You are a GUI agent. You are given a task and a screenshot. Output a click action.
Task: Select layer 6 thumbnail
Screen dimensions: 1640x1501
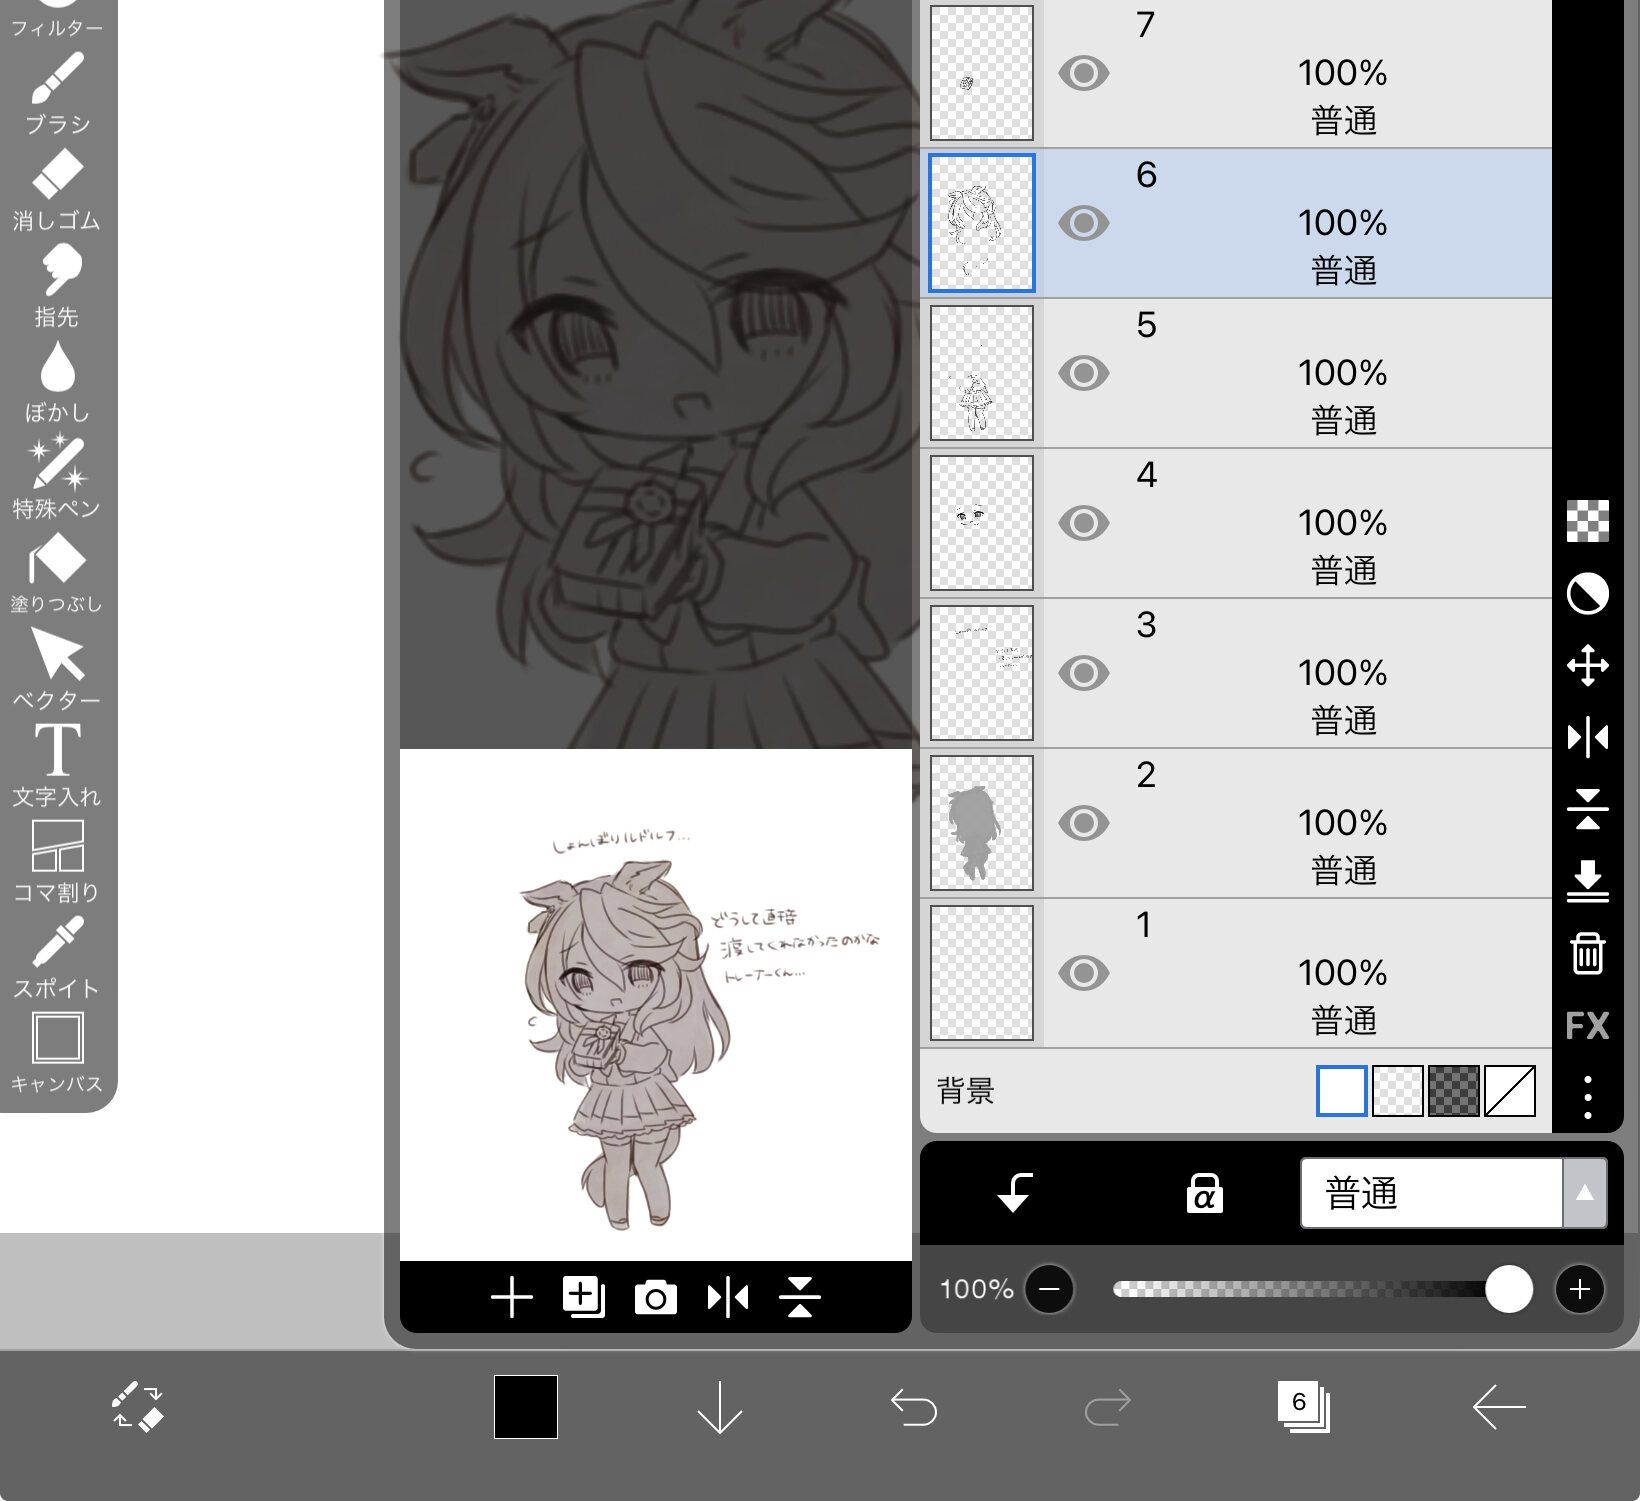tap(982, 223)
